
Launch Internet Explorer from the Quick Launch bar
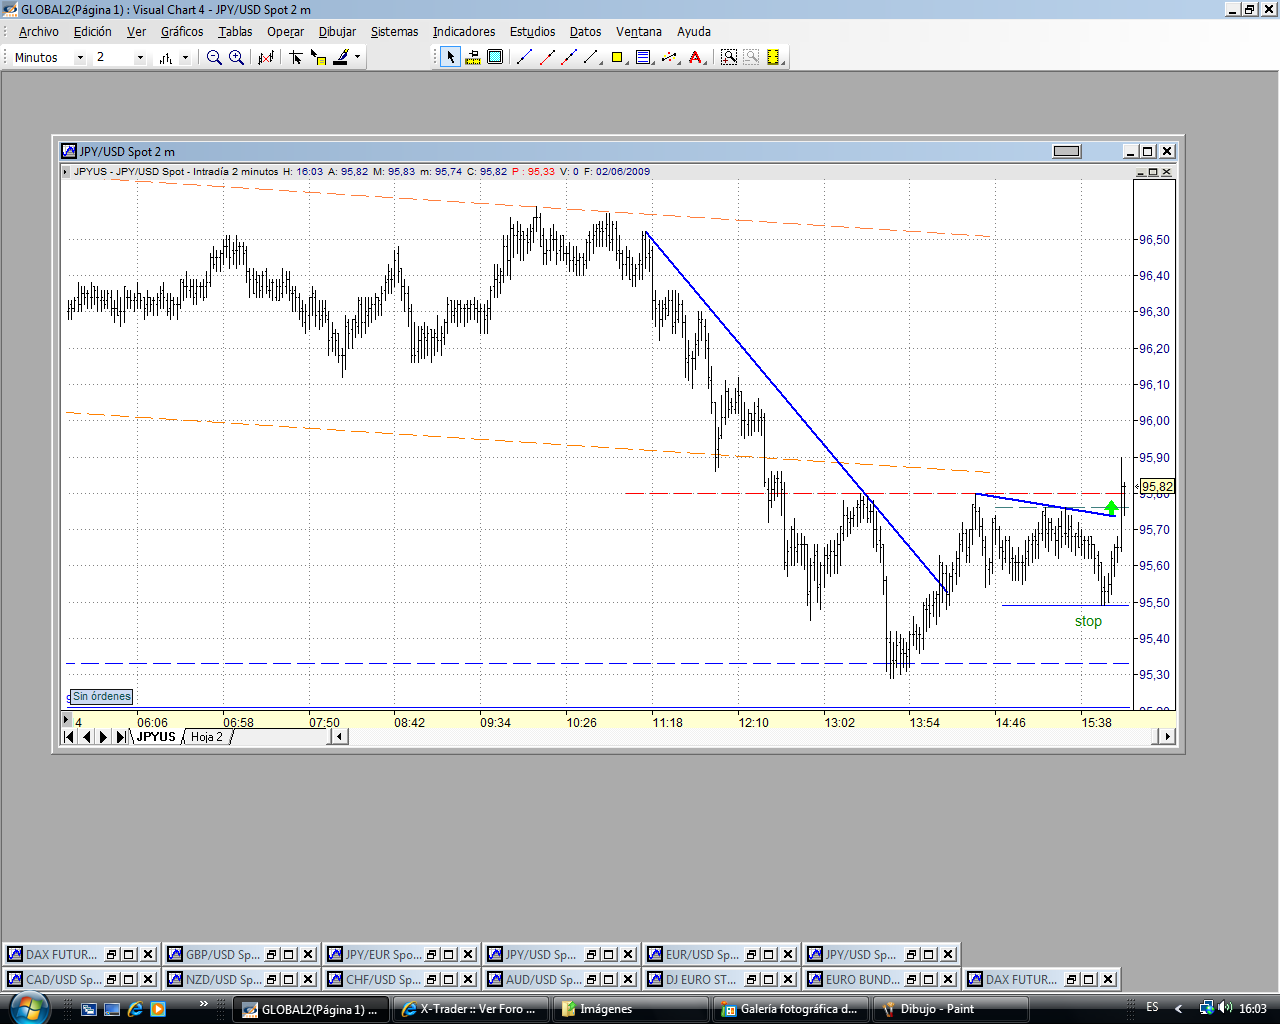click(x=135, y=1009)
